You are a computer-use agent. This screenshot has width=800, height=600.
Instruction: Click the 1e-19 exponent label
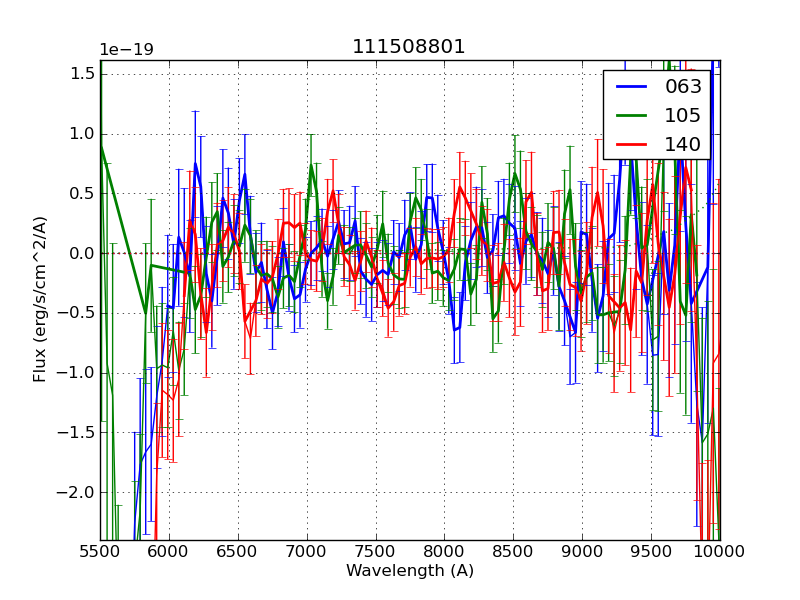(x=126, y=50)
